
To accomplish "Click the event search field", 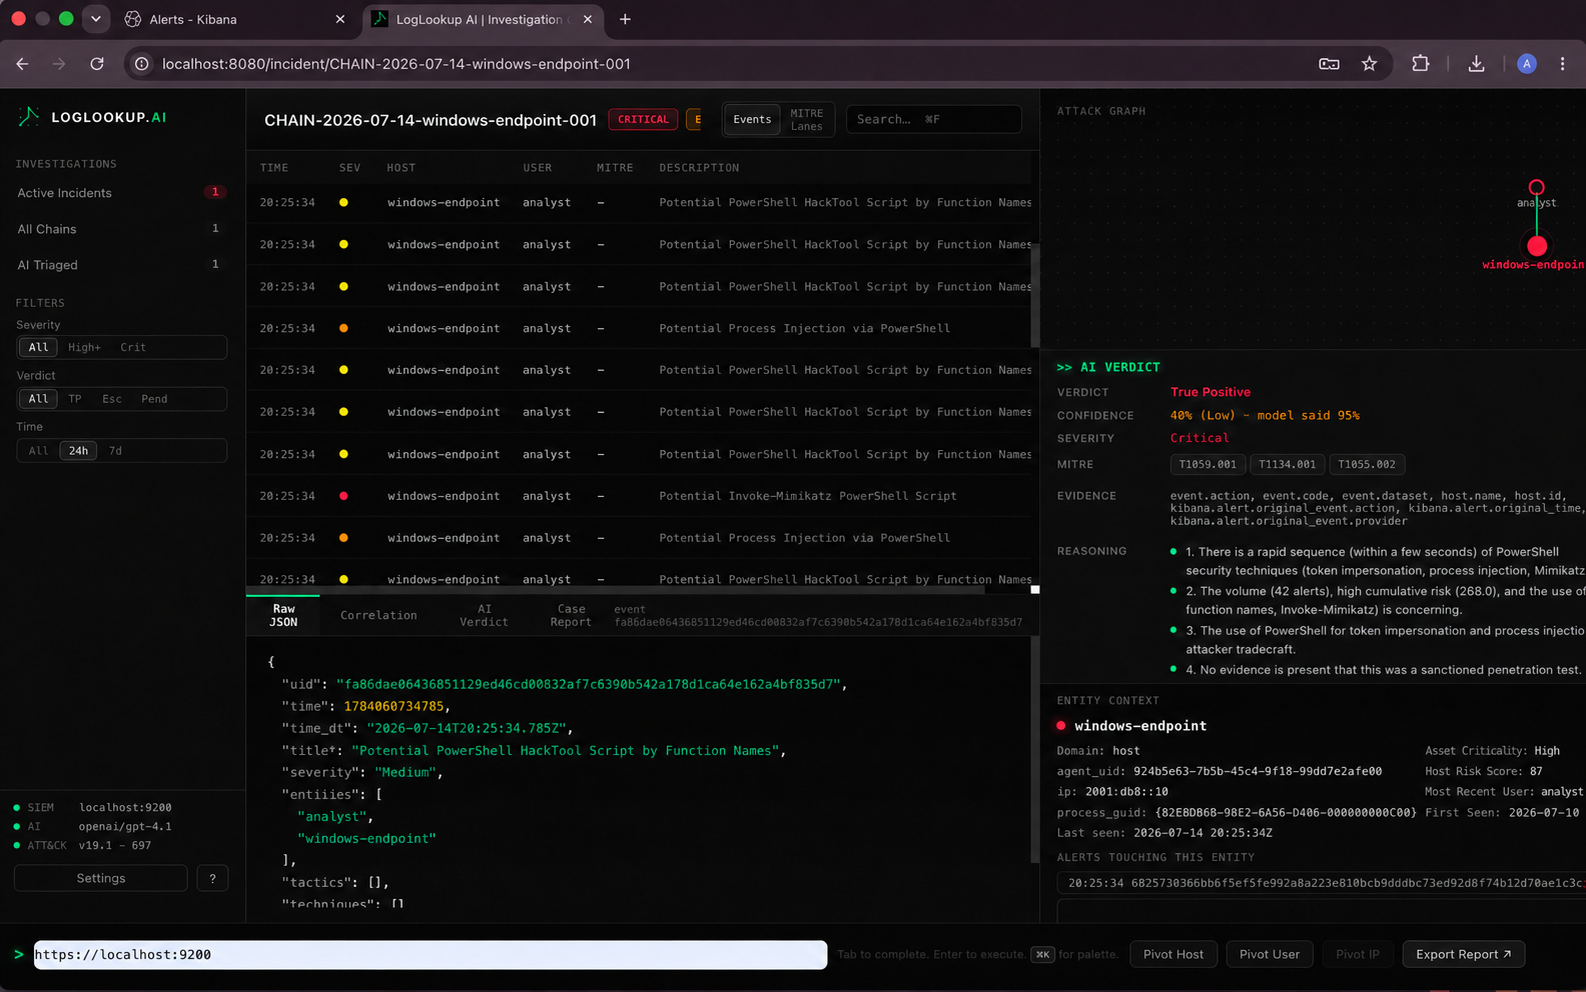I will coord(933,119).
